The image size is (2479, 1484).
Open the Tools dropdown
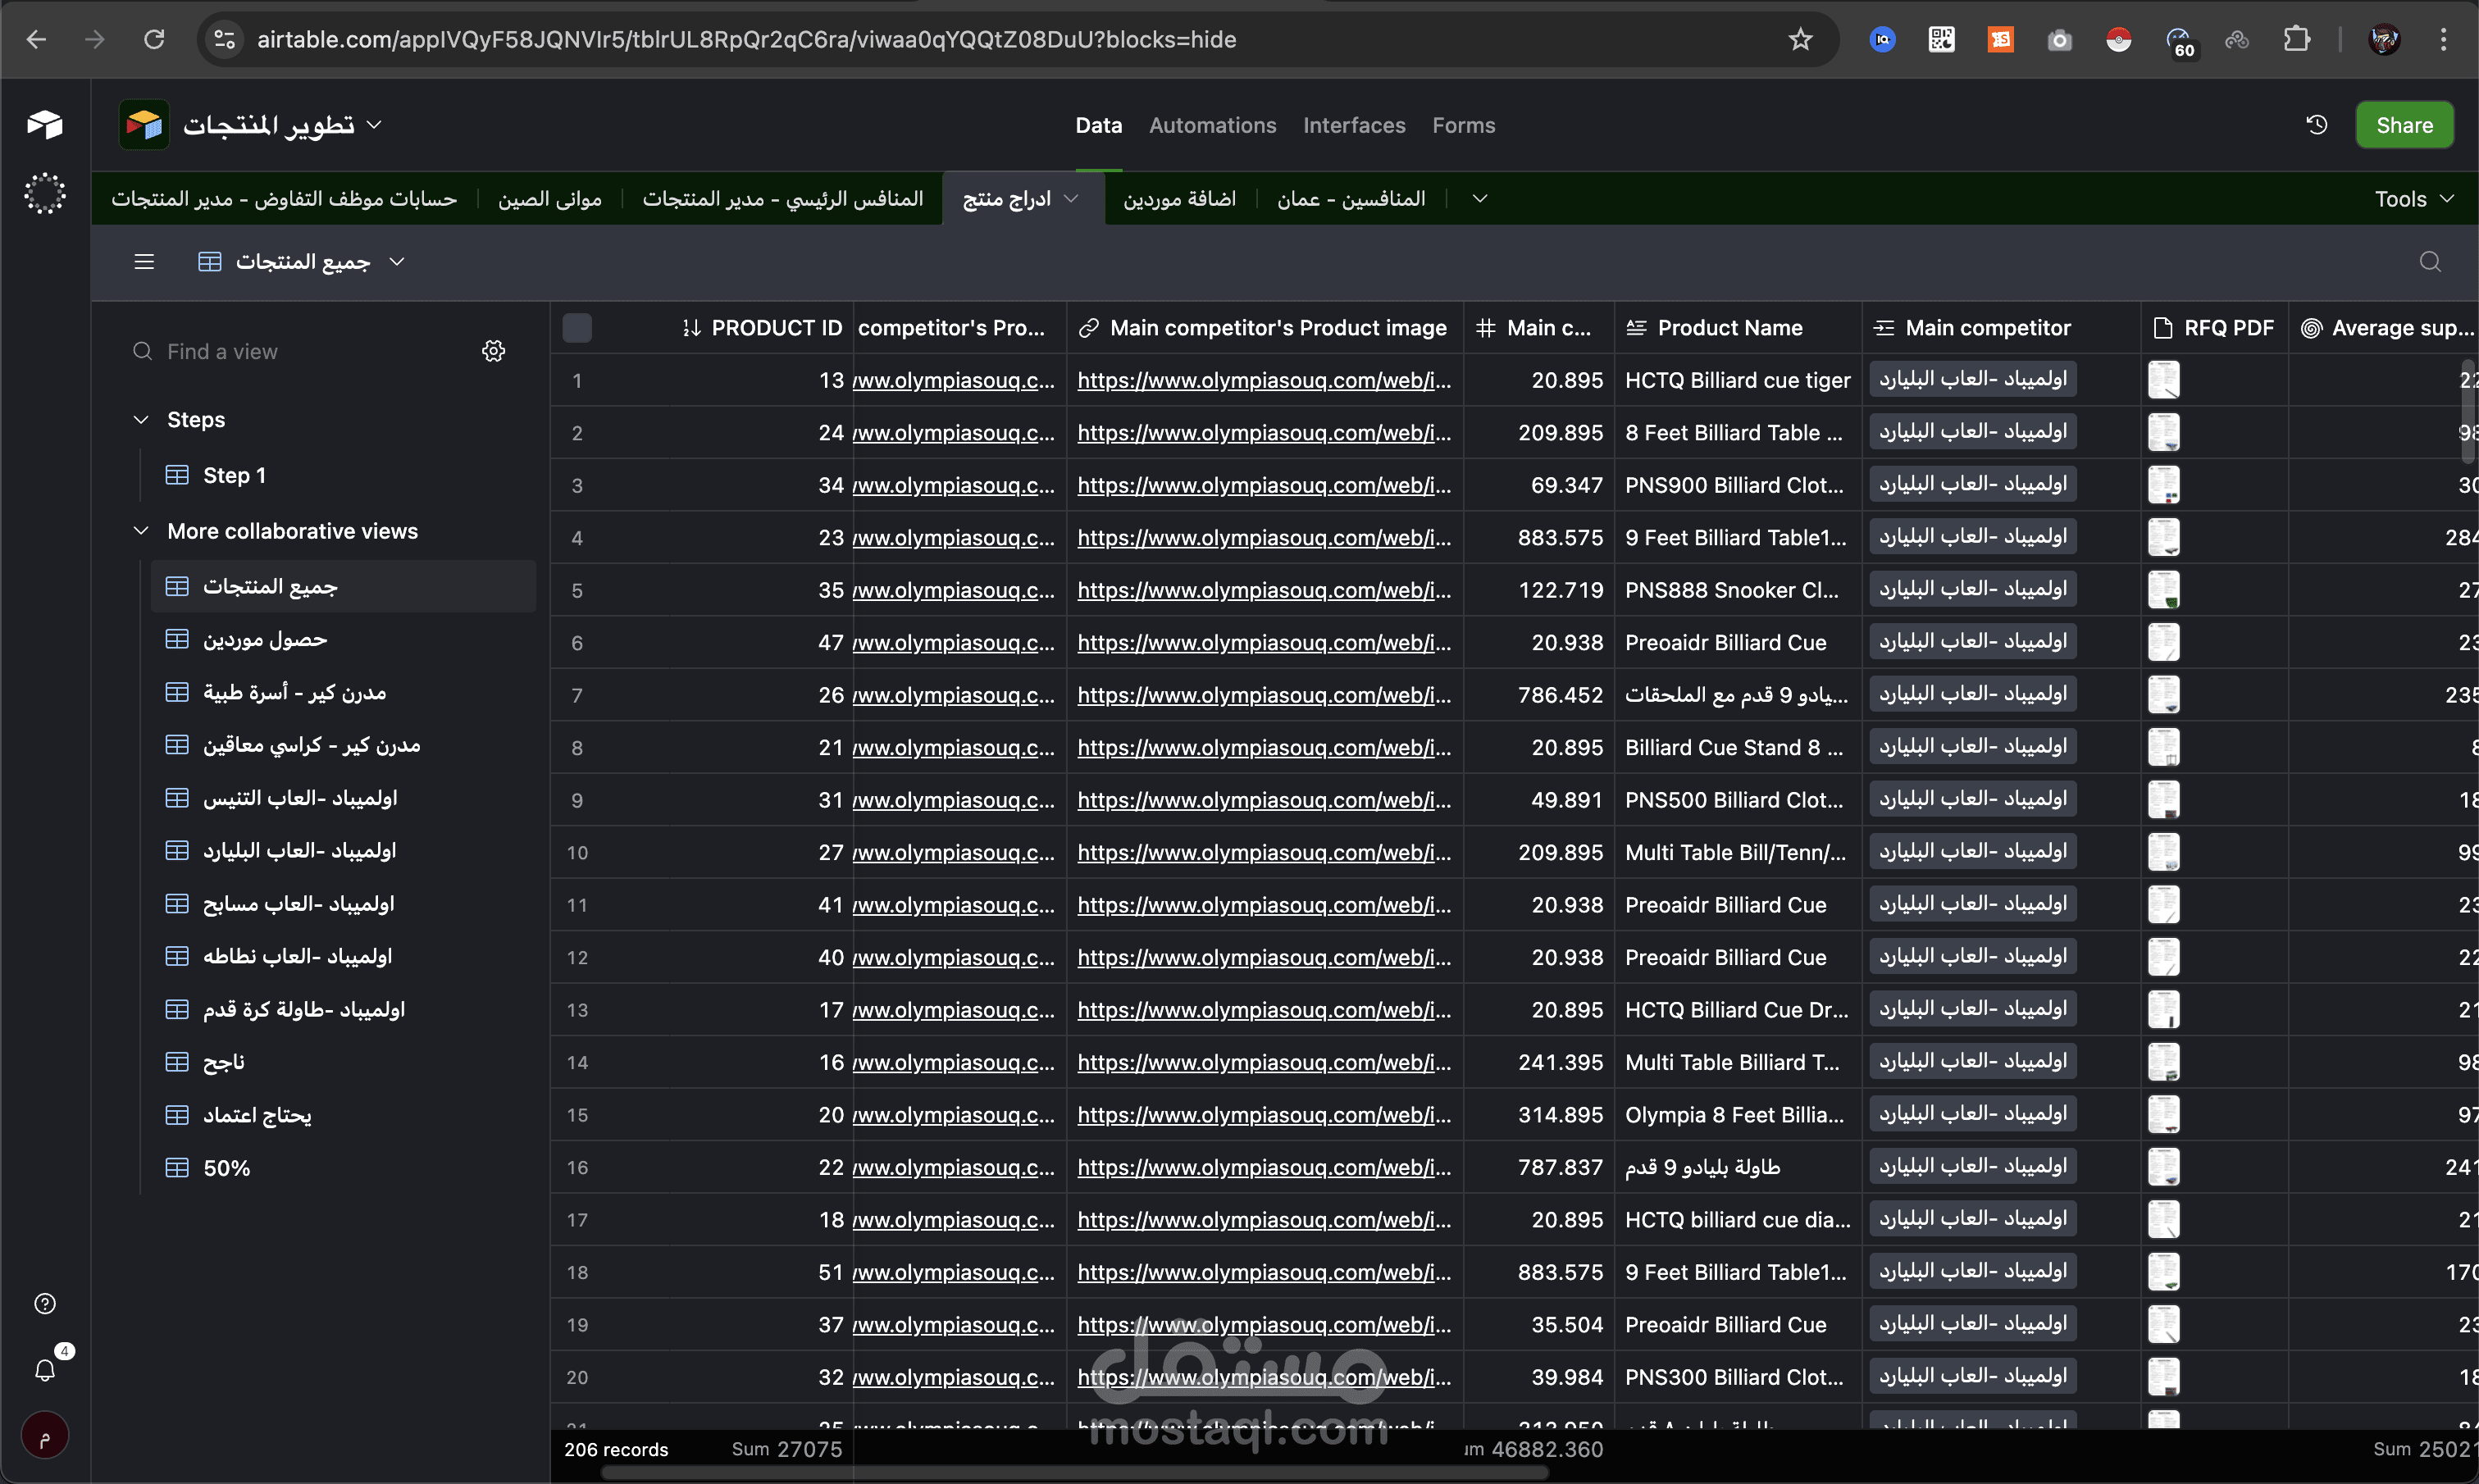(x=2414, y=199)
